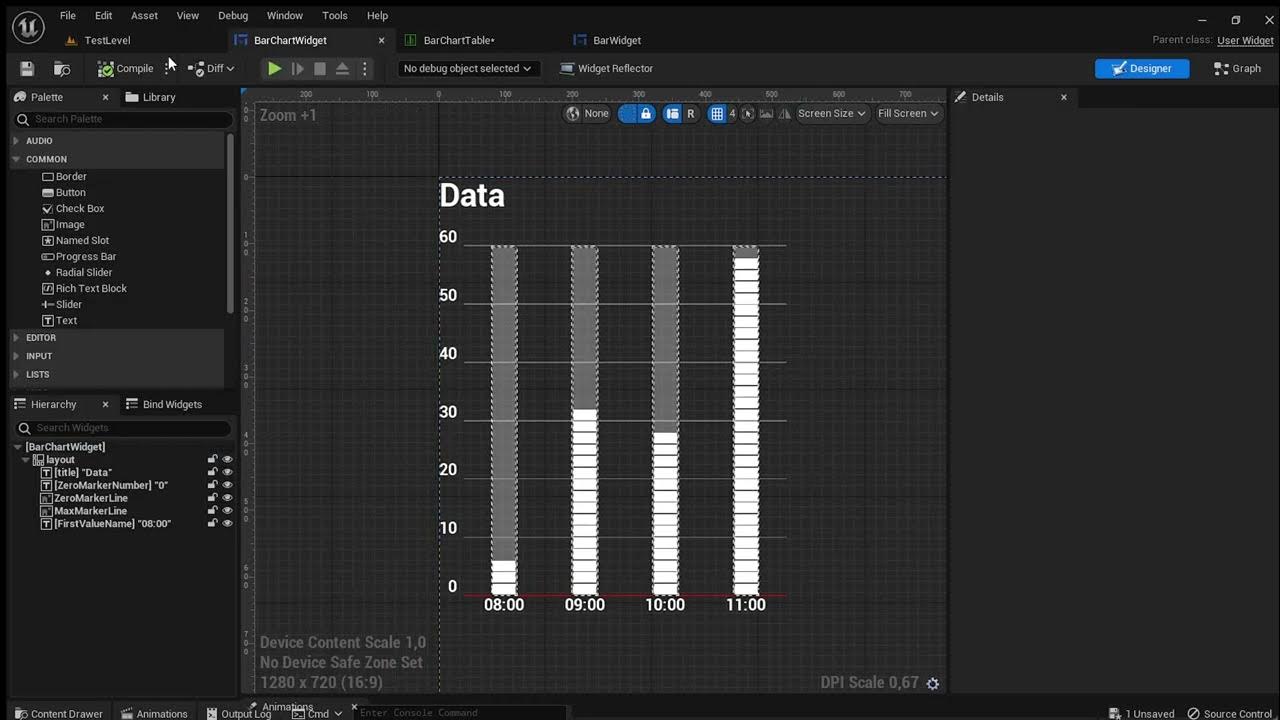
Task: Toggle lock on layout row
Action: click(x=212, y=460)
